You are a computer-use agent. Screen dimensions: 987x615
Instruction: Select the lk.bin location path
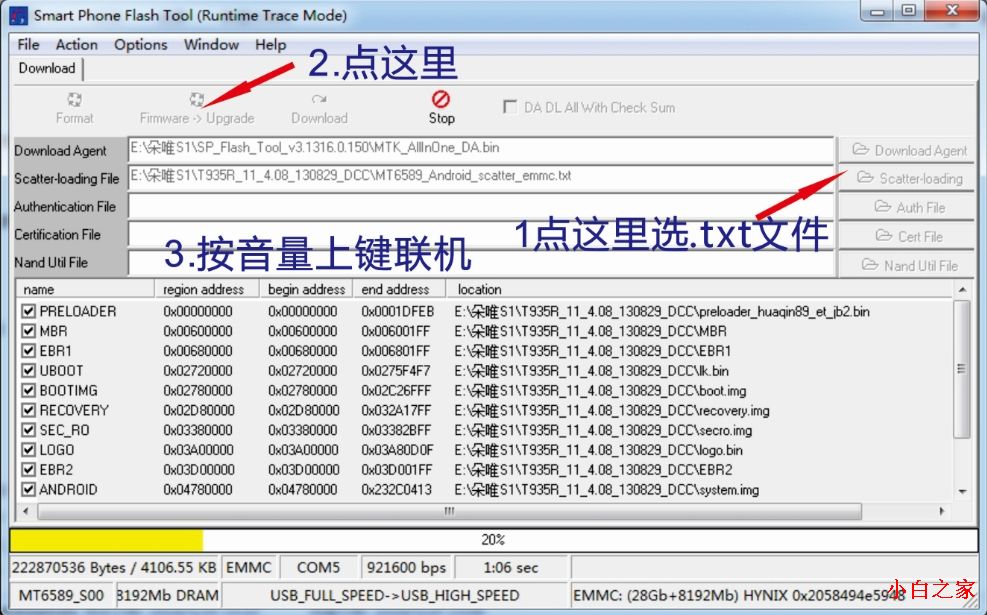click(591, 371)
